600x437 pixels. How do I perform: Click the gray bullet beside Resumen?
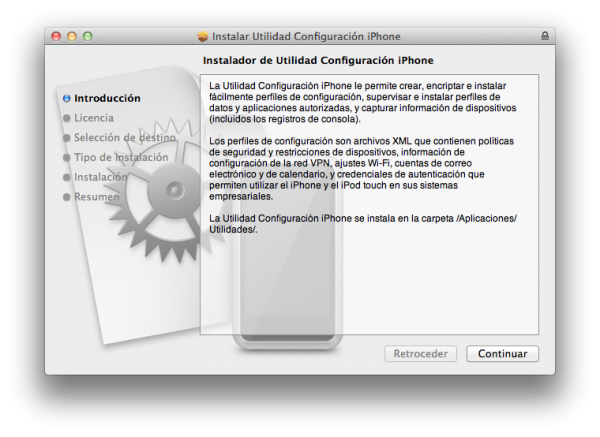(67, 197)
